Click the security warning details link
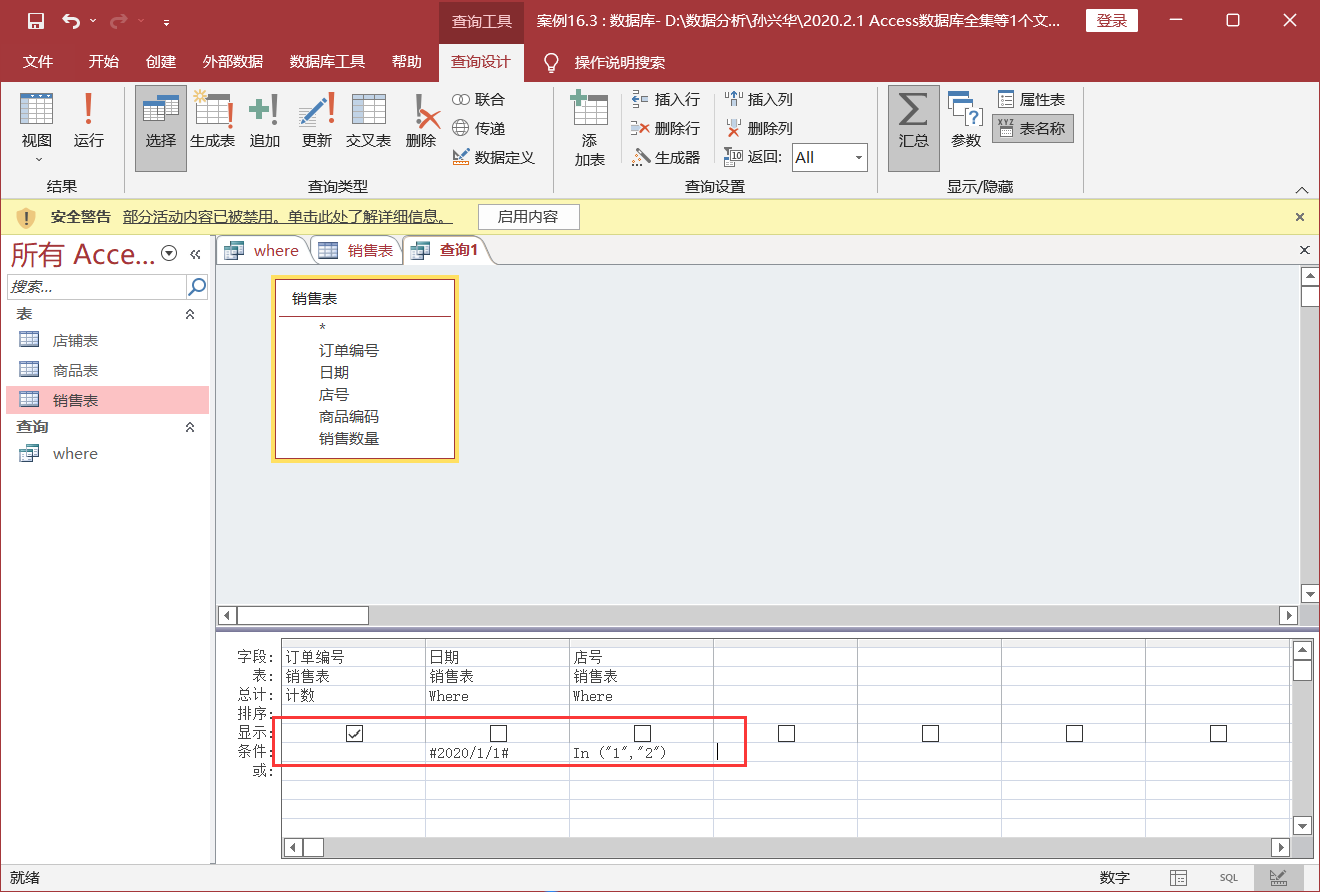 click(287, 216)
